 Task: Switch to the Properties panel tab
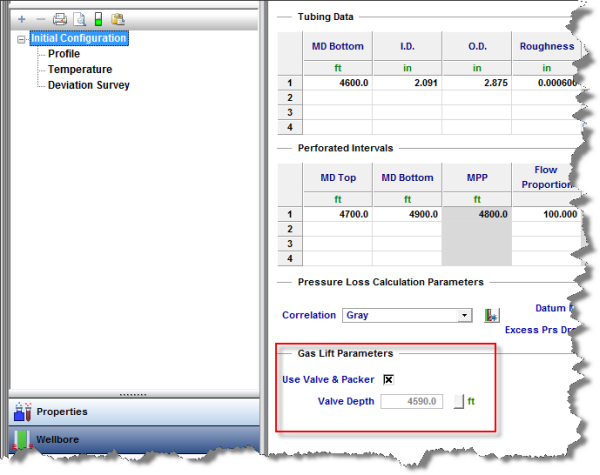coord(62,411)
